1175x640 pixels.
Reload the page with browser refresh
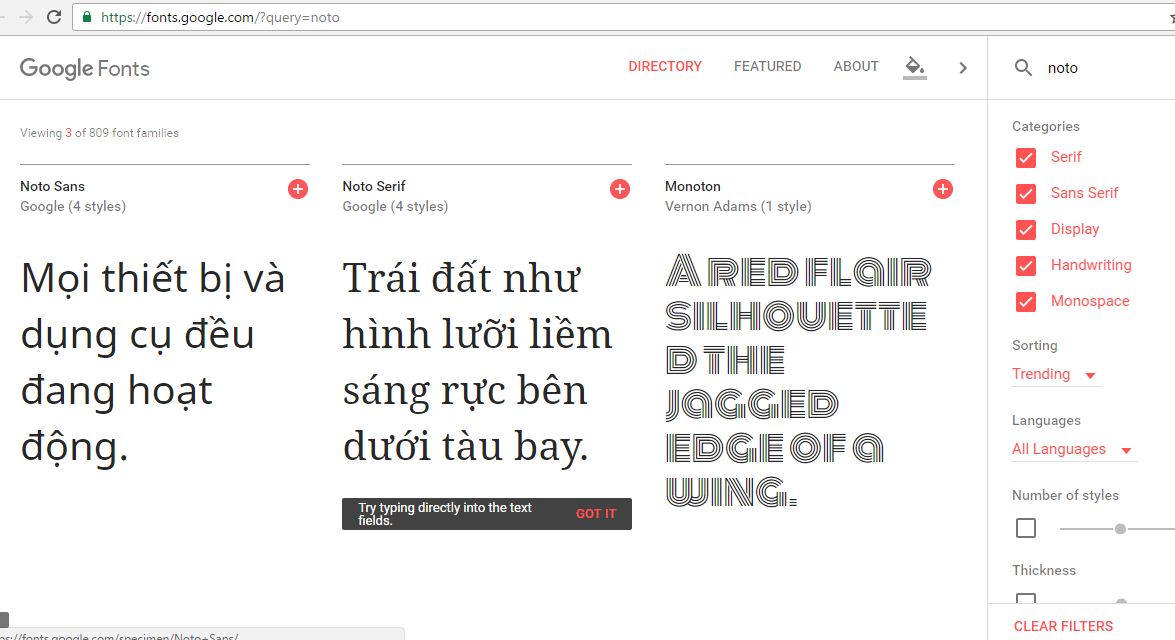click(54, 17)
